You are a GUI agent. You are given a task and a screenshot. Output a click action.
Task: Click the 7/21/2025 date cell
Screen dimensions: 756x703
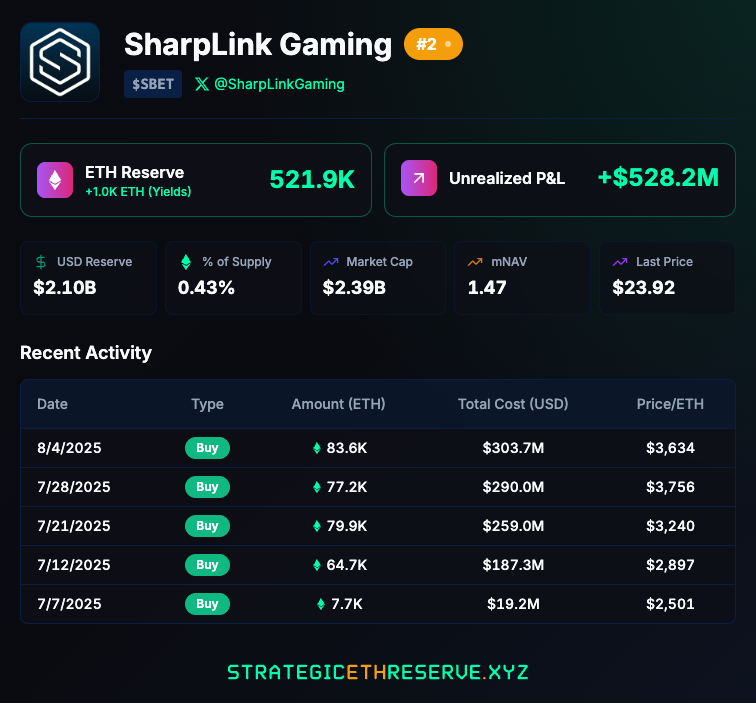(x=74, y=526)
